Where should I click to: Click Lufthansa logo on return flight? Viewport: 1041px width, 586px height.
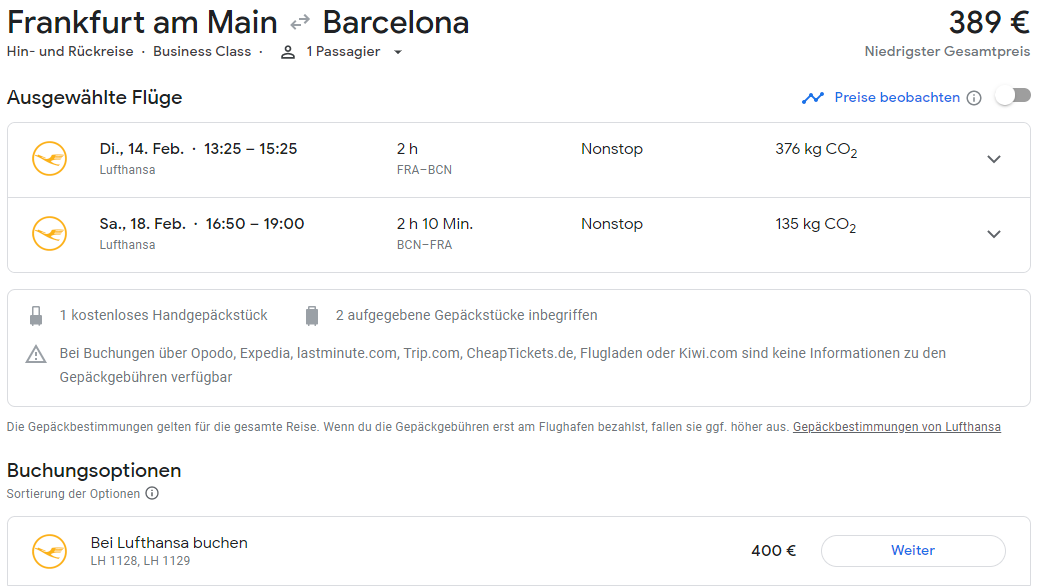(x=49, y=234)
